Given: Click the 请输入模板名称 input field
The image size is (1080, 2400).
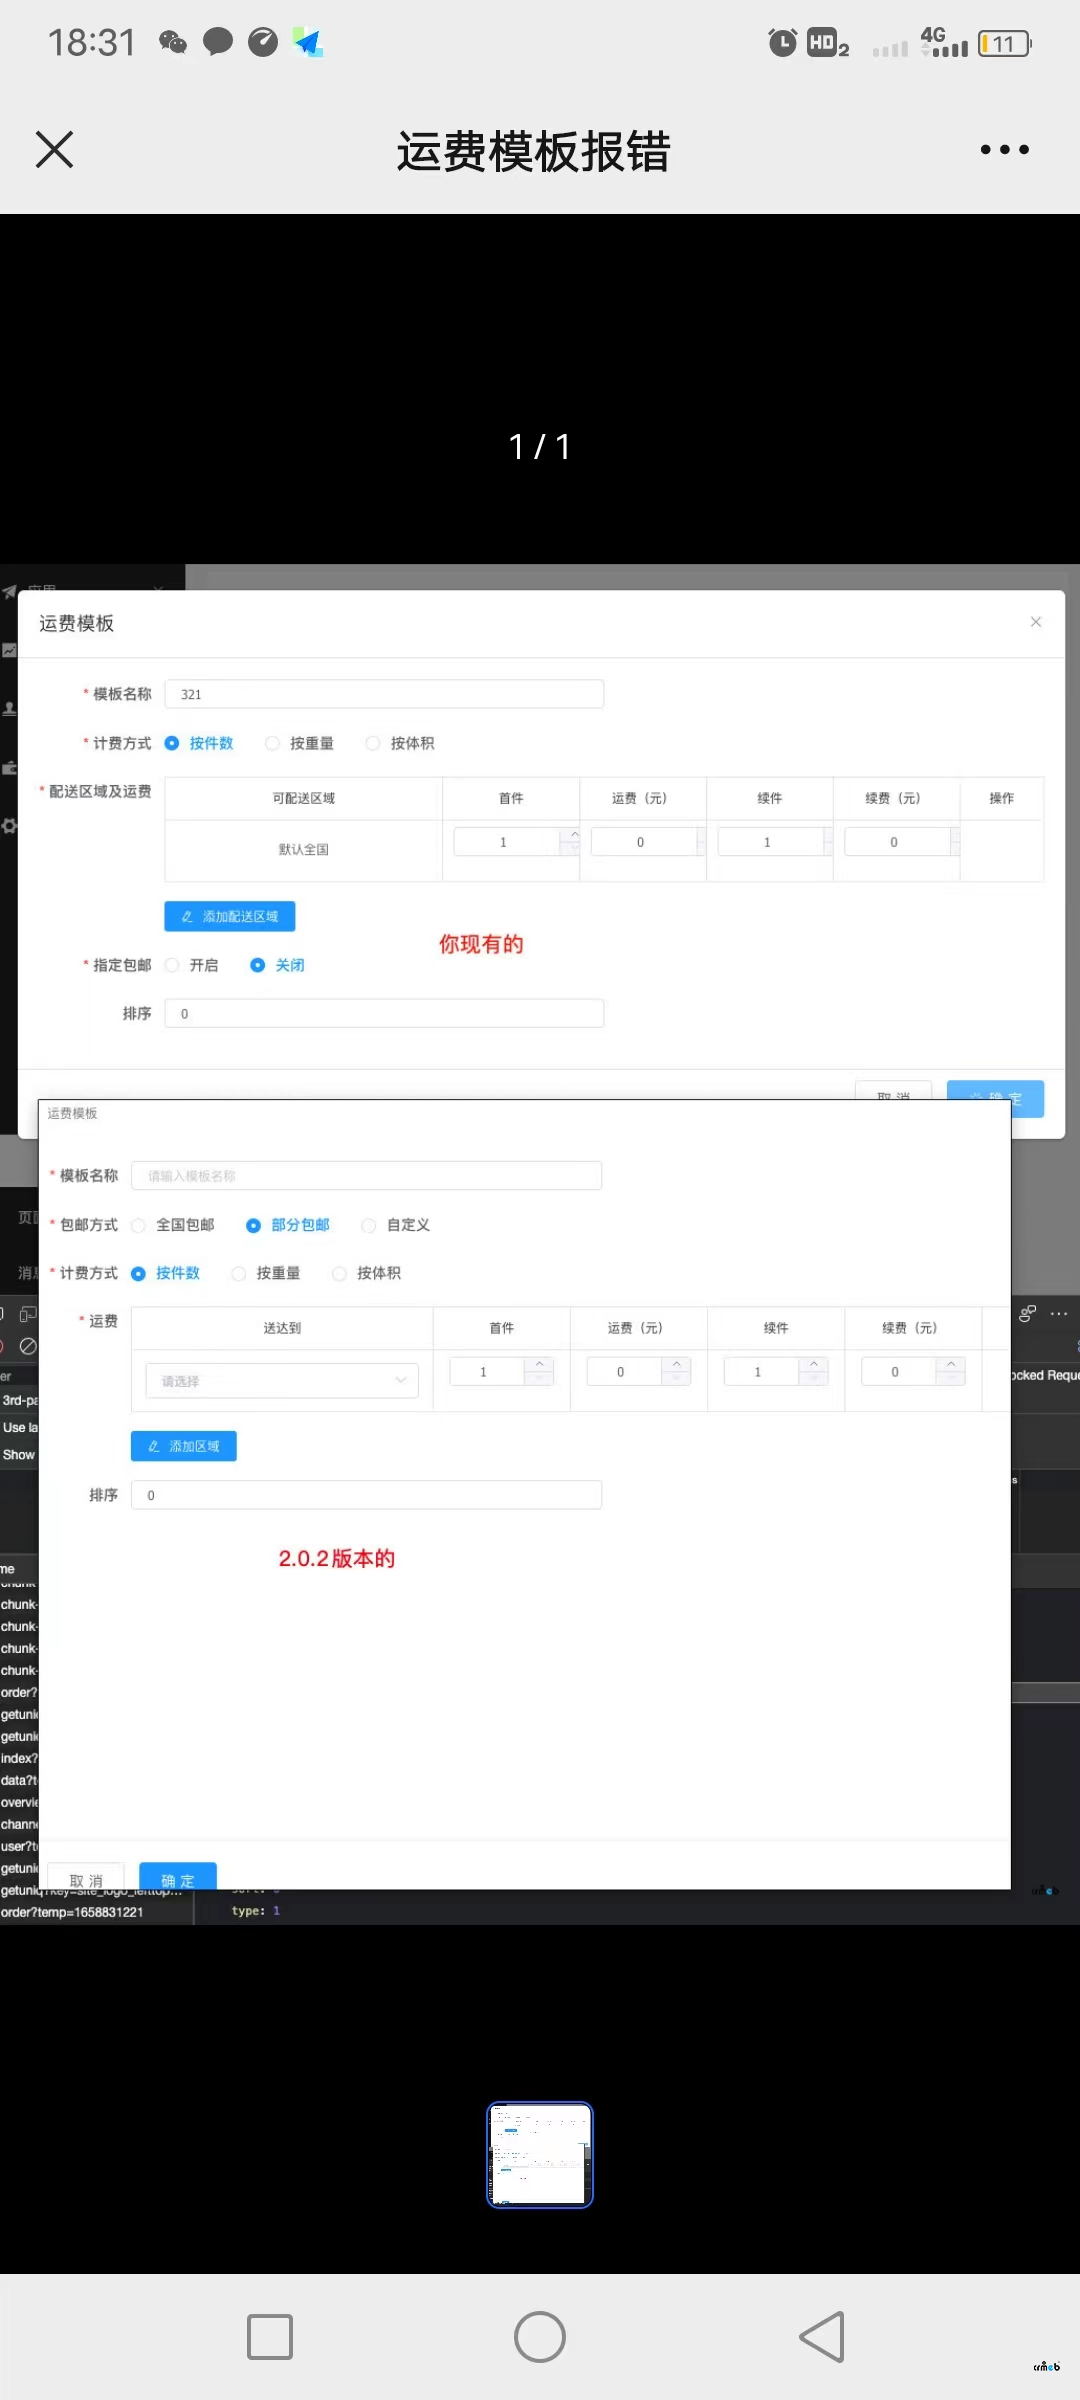Looking at the screenshot, I should [367, 1176].
